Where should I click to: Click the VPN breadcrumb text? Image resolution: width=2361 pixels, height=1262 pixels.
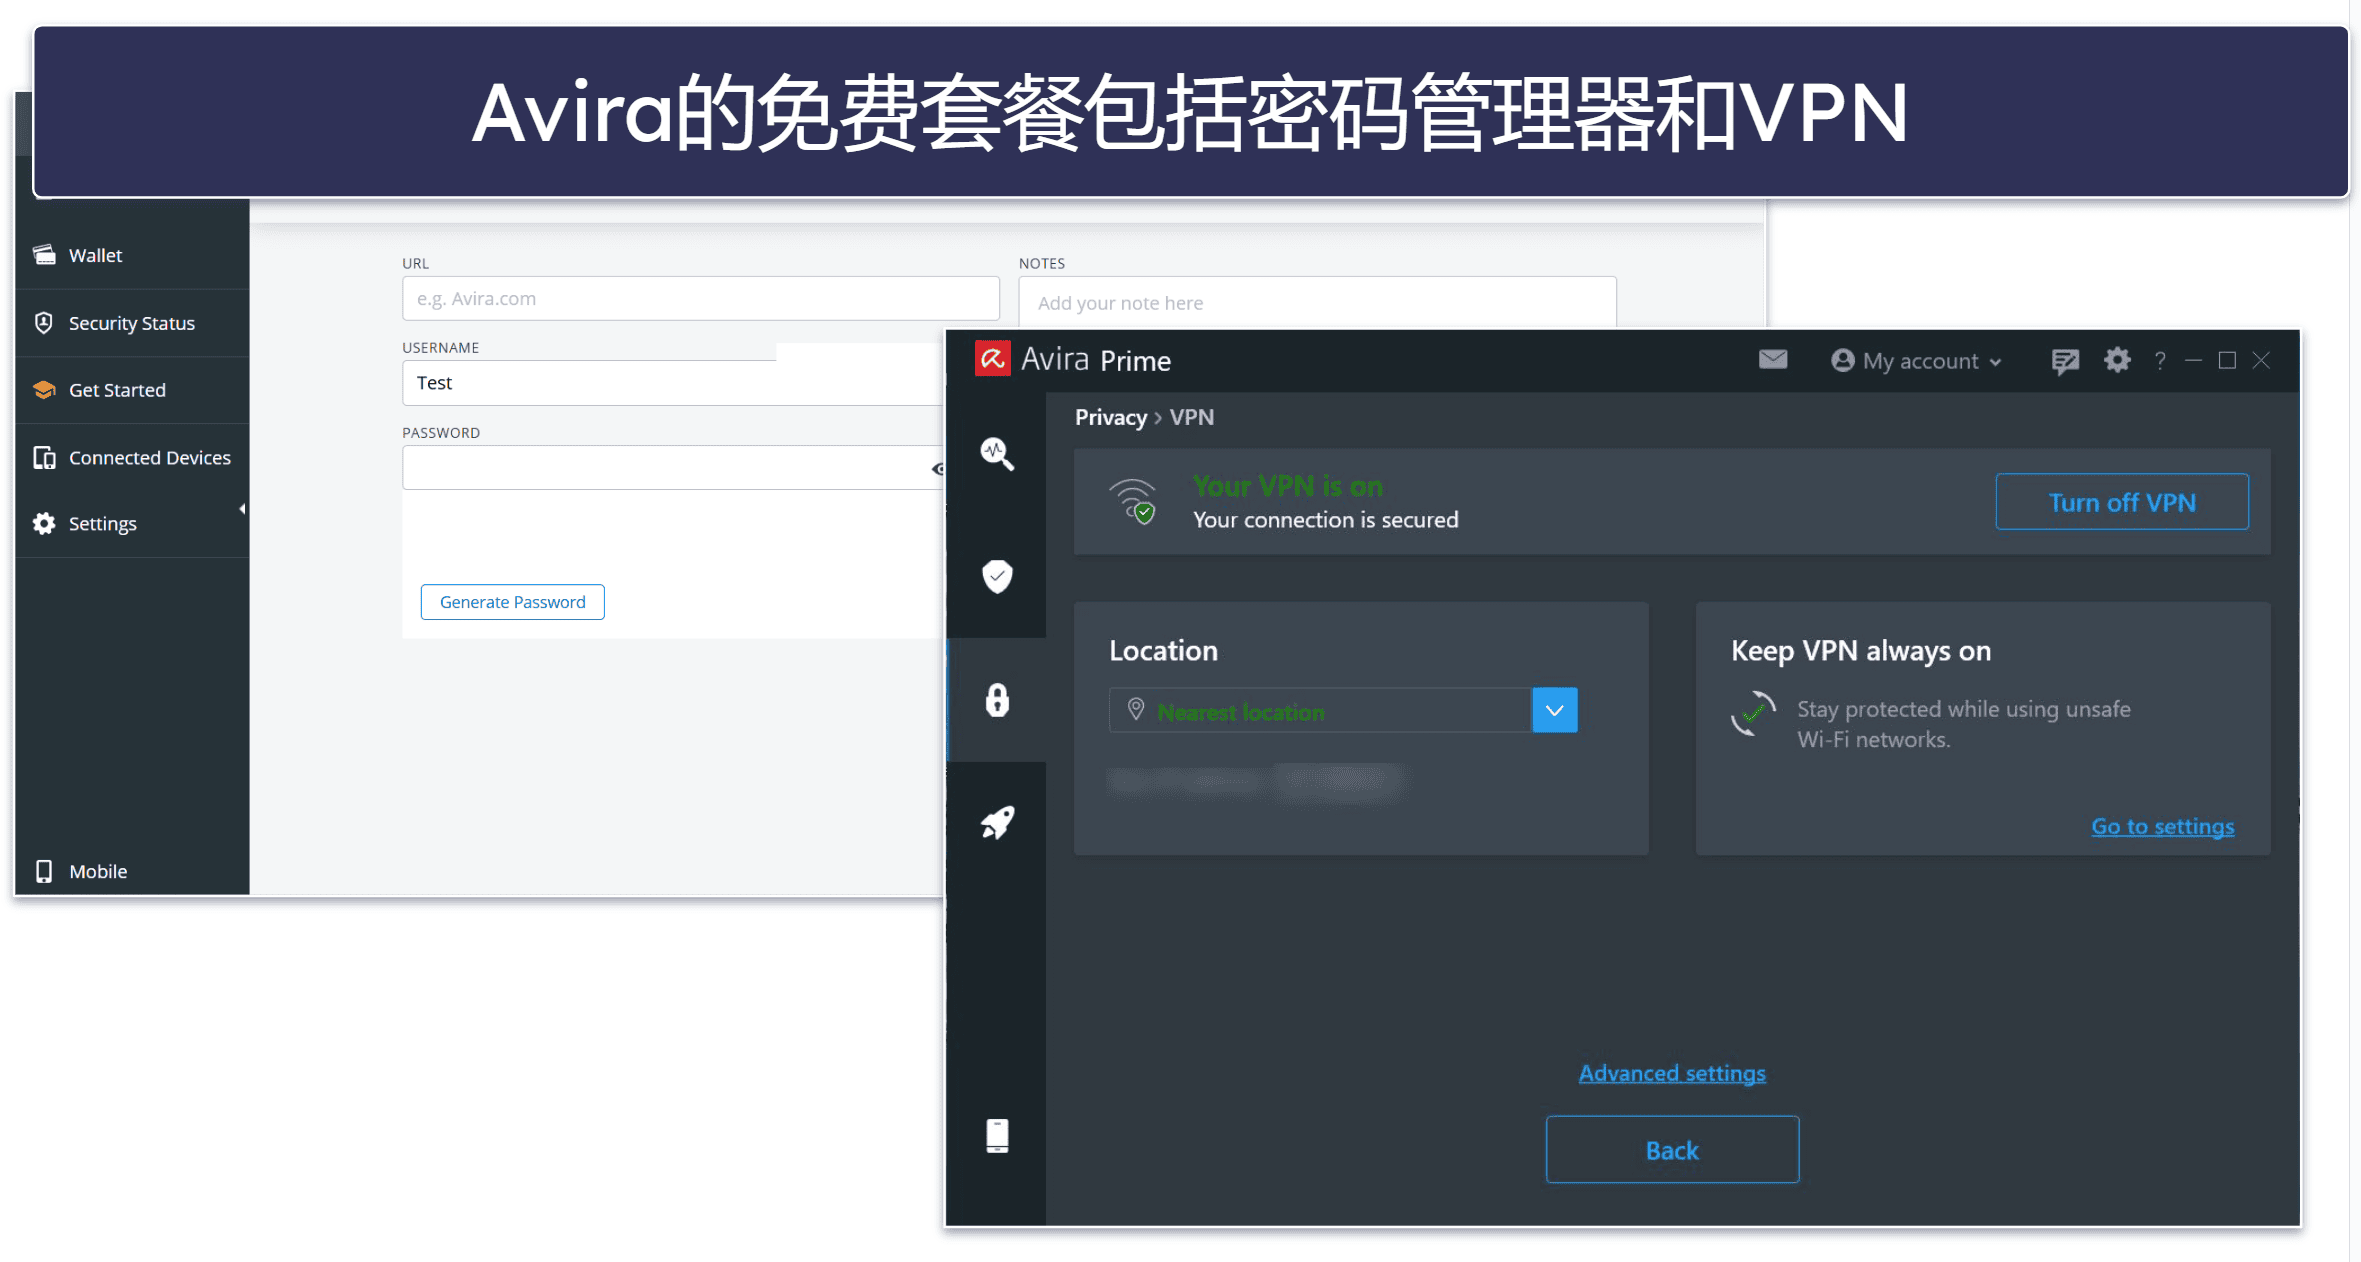[x=1192, y=418]
